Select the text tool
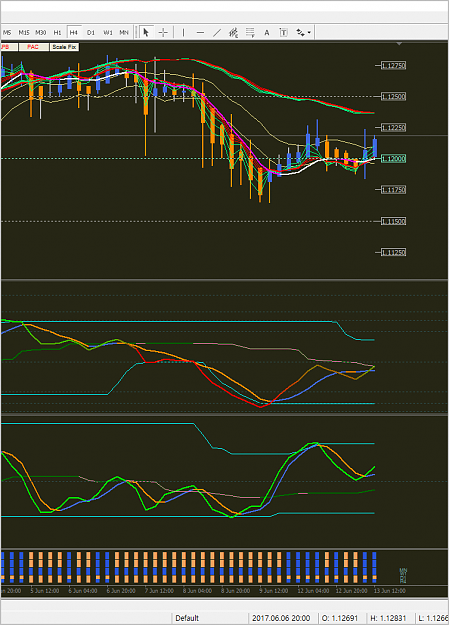 click(267, 32)
